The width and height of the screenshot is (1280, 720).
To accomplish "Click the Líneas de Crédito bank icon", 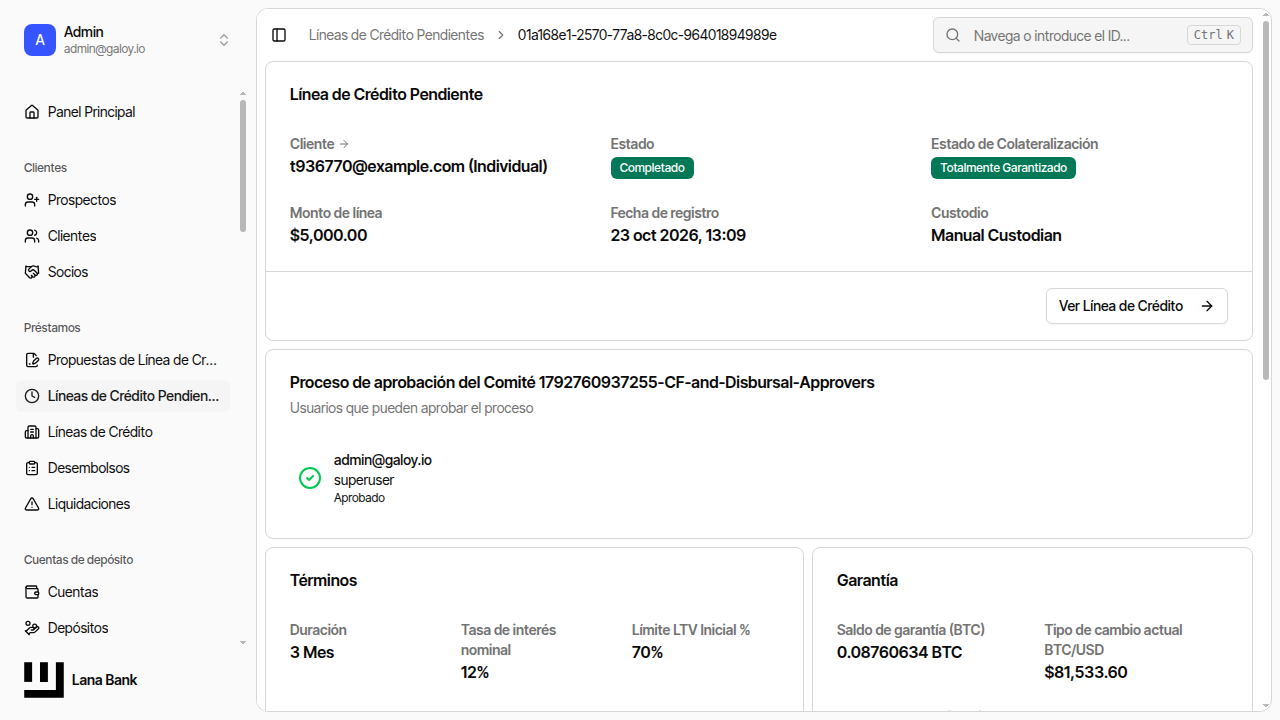I will 32,432.
